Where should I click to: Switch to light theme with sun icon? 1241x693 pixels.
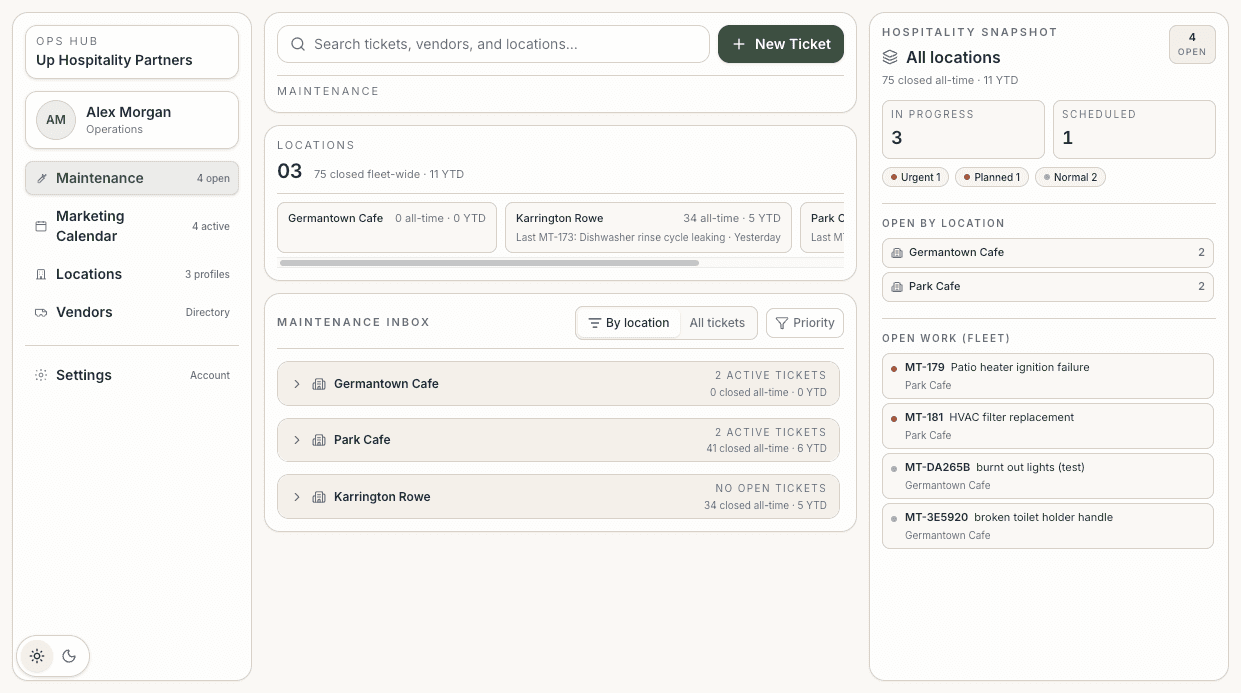click(x=37, y=656)
